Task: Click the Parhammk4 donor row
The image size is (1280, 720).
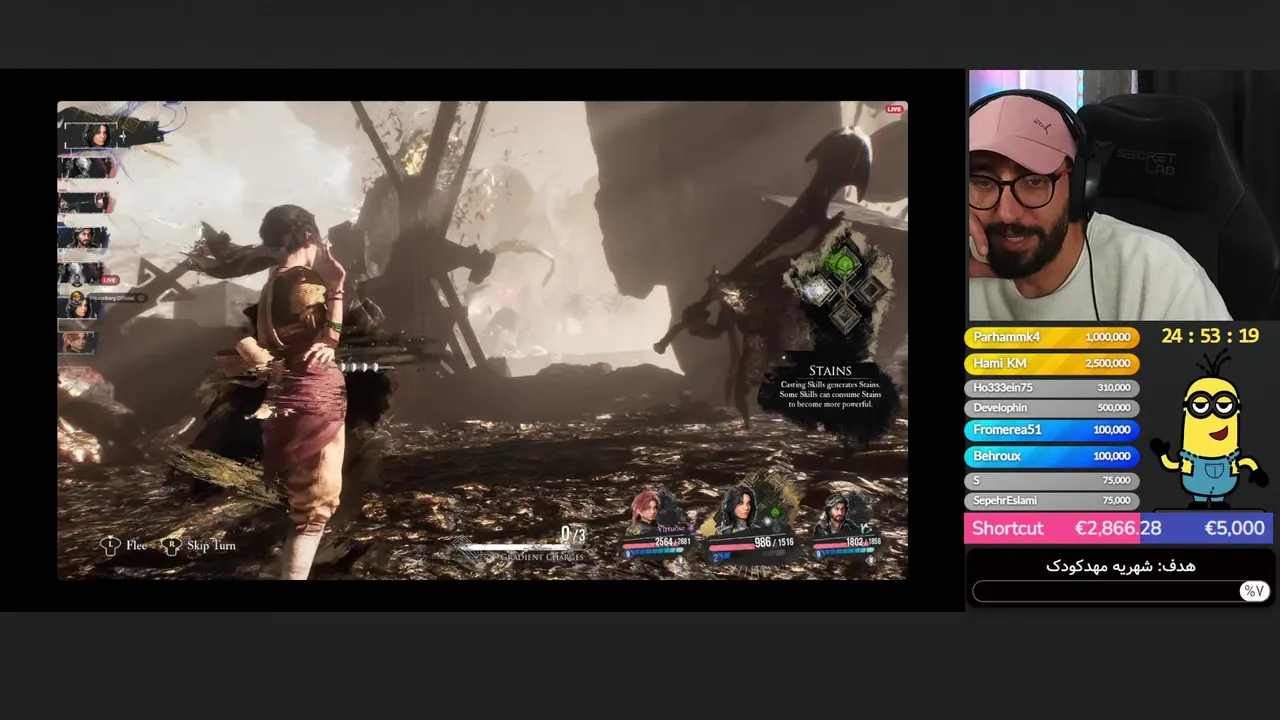Action: [1051, 337]
